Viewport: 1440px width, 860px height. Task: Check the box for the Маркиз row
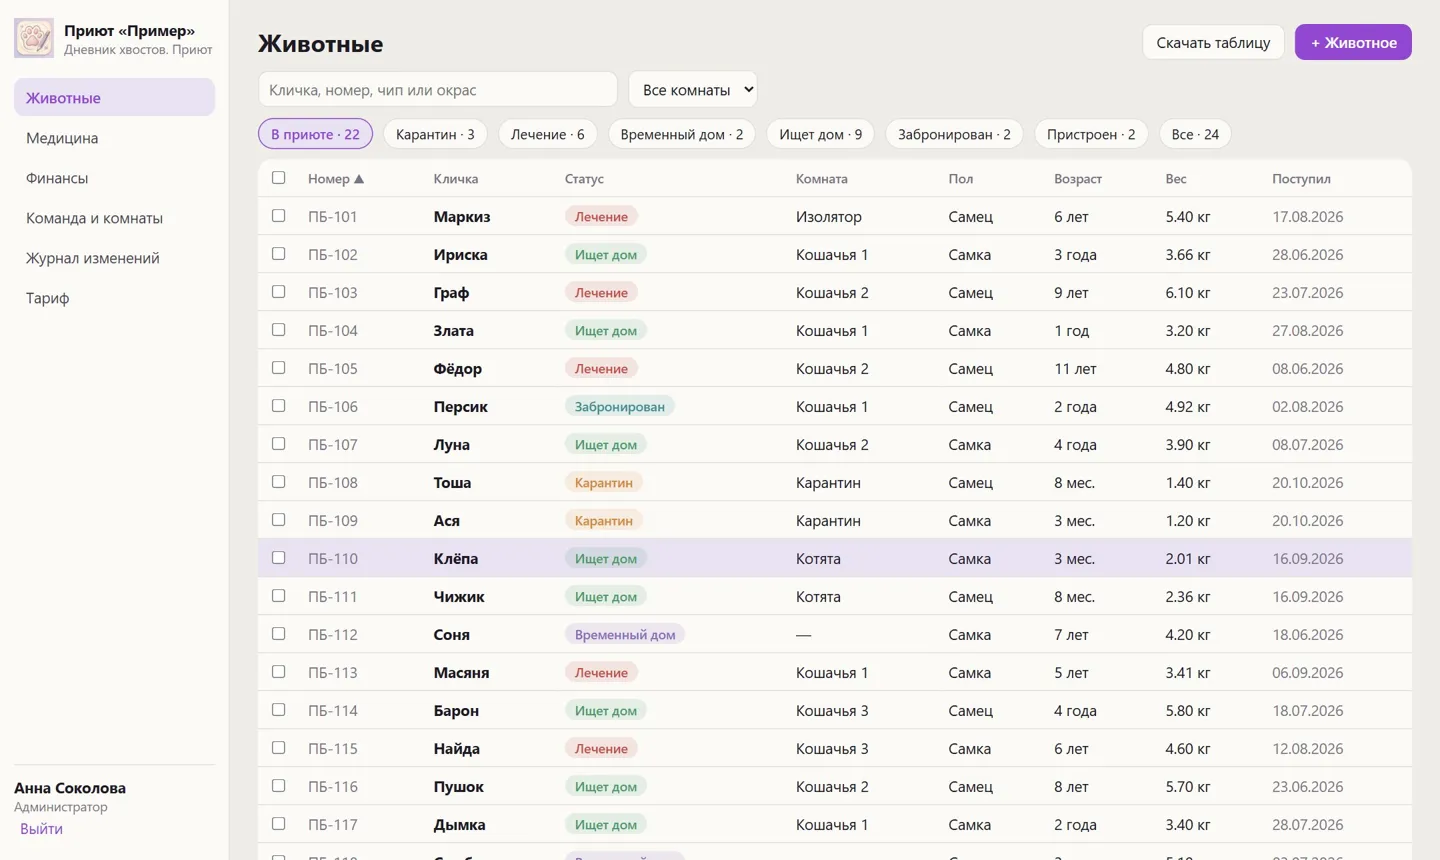click(278, 216)
